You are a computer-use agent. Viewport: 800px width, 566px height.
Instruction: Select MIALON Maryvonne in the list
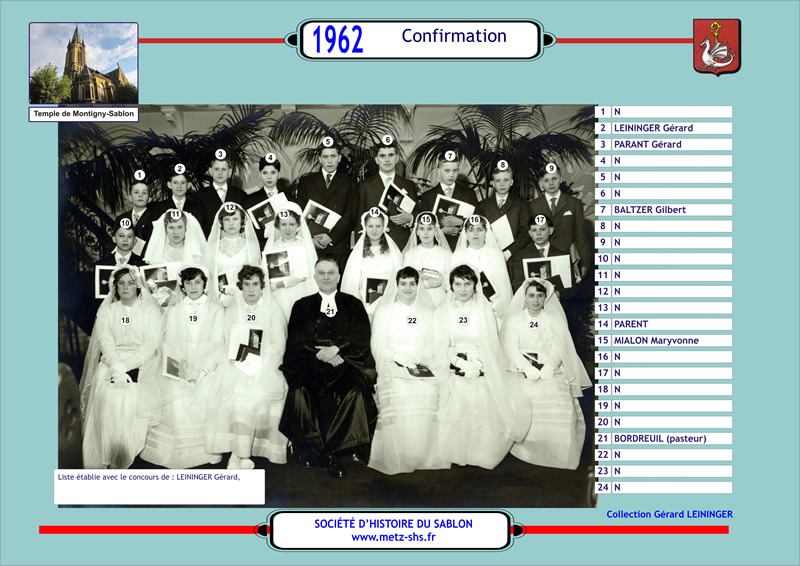click(x=656, y=340)
